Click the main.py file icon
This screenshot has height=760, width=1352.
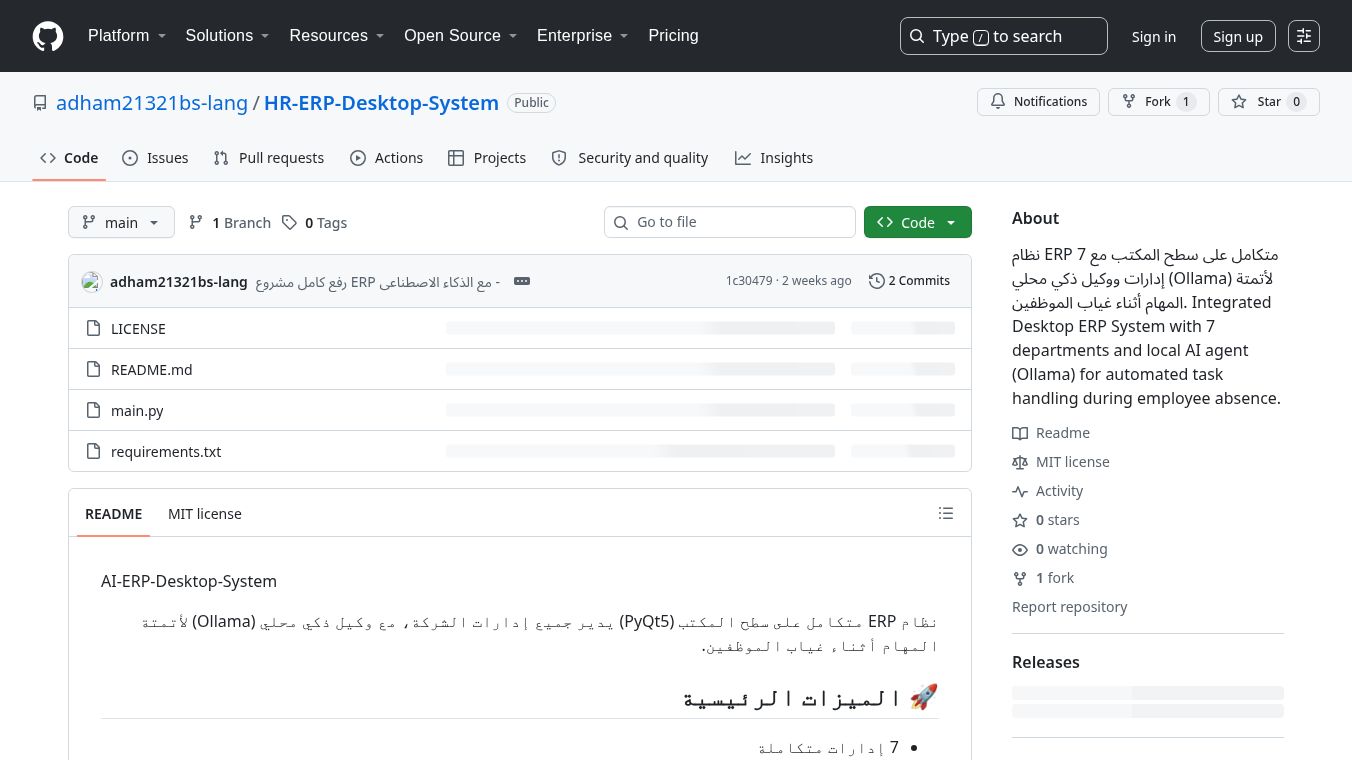[93, 410]
